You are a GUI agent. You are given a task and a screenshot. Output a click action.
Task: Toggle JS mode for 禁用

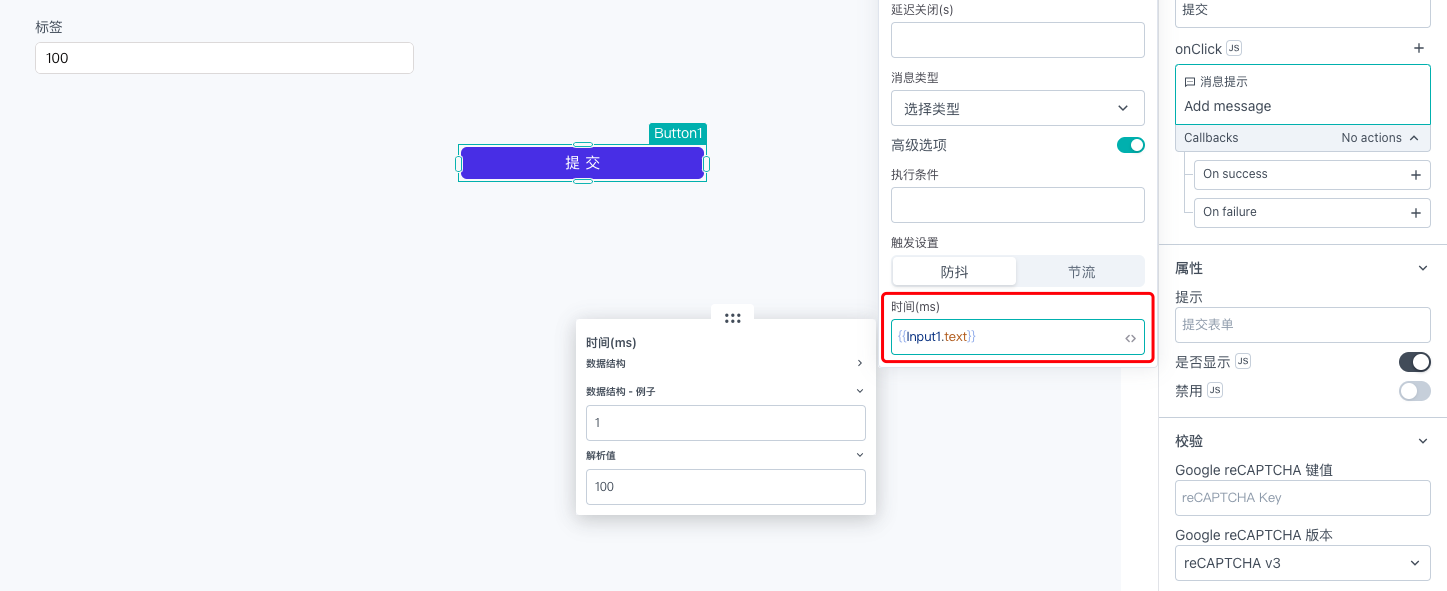tap(1215, 390)
